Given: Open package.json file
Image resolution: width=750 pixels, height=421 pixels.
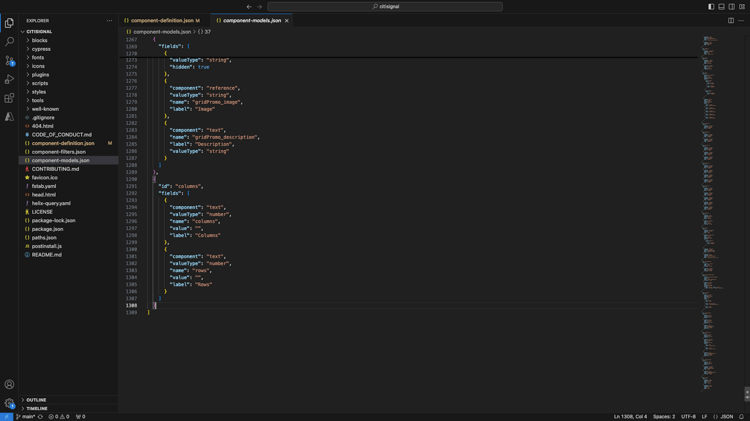Looking at the screenshot, I should 47,230.
